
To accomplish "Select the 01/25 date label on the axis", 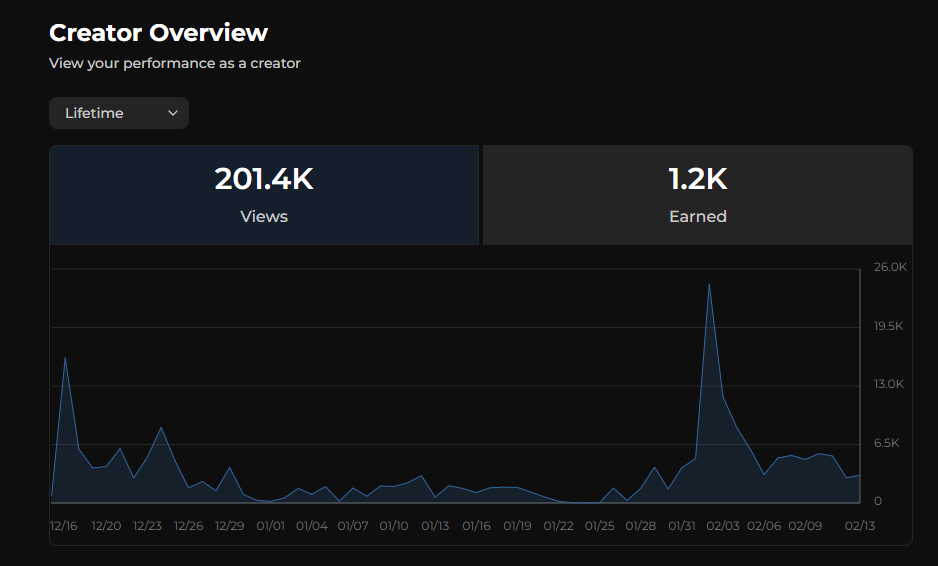I will click(x=599, y=526).
